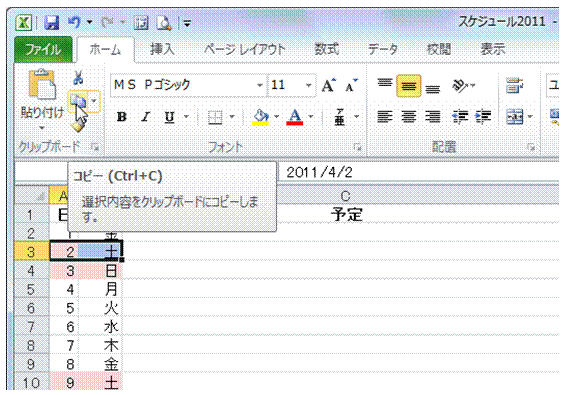Open the データ tab
This screenshot has height=395, width=567.
pos(383,50)
